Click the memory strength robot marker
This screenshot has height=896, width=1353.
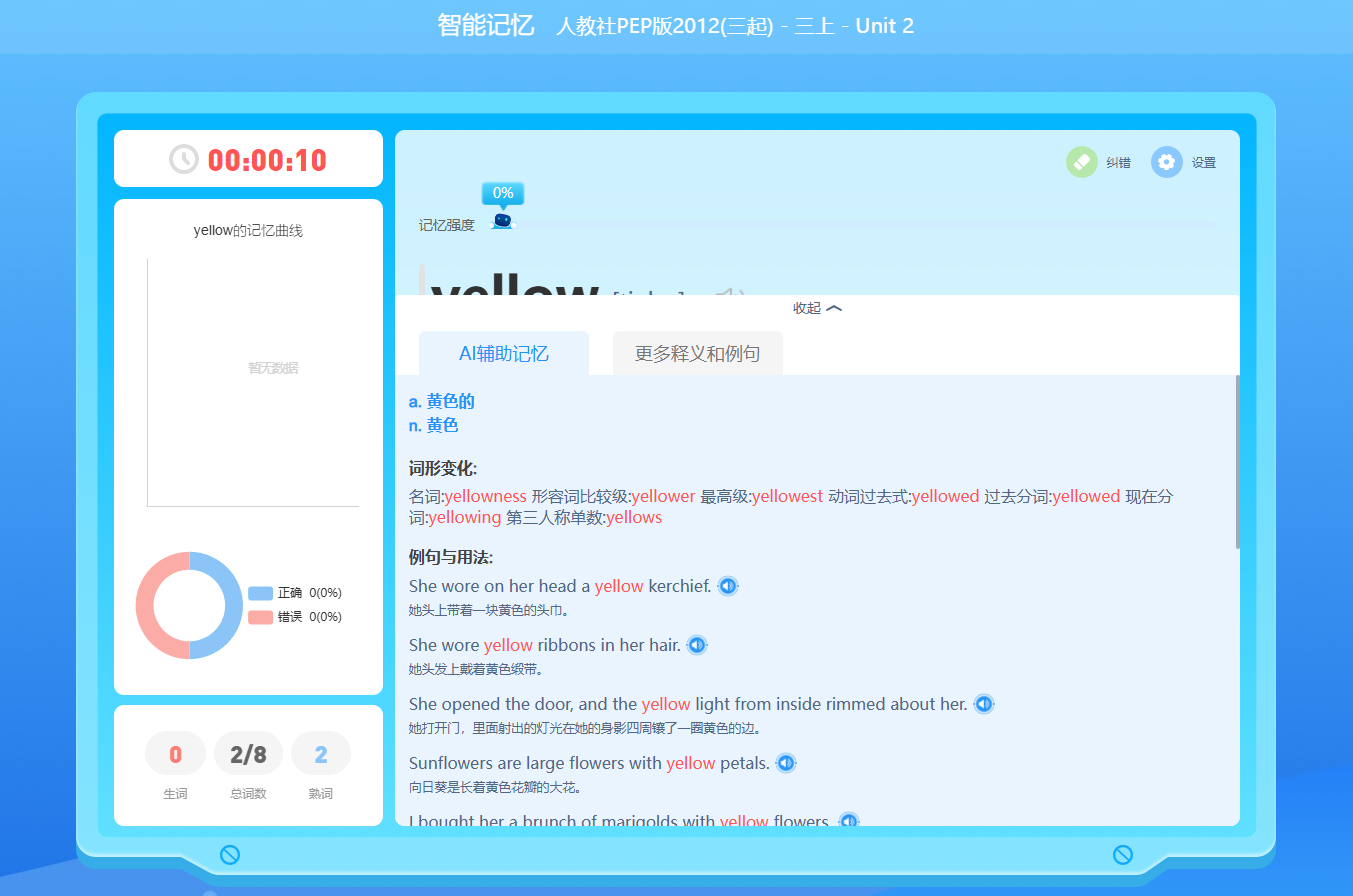coord(502,221)
